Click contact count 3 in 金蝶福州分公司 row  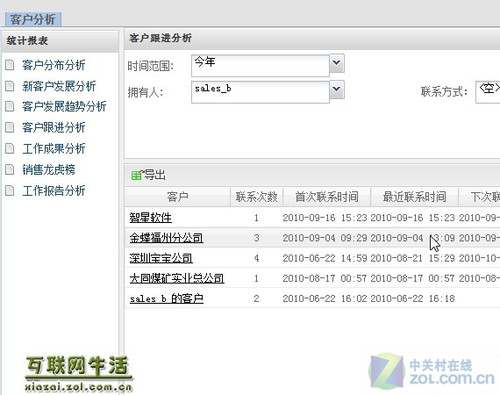[x=256, y=238]
